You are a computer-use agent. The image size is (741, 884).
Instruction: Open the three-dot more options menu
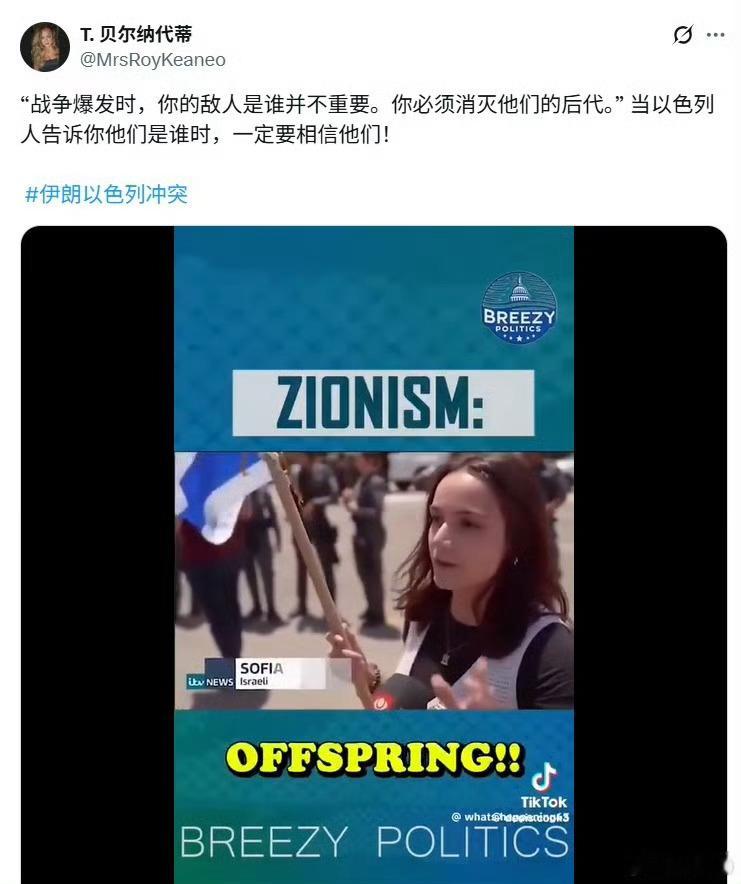pos(715,35)
